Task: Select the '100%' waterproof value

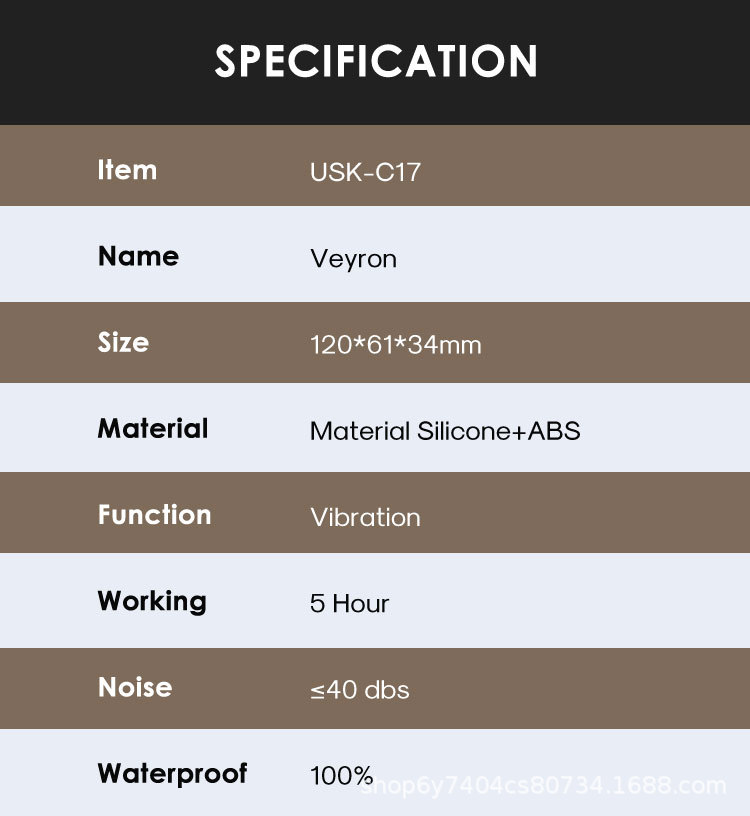Action: (341, 775)
